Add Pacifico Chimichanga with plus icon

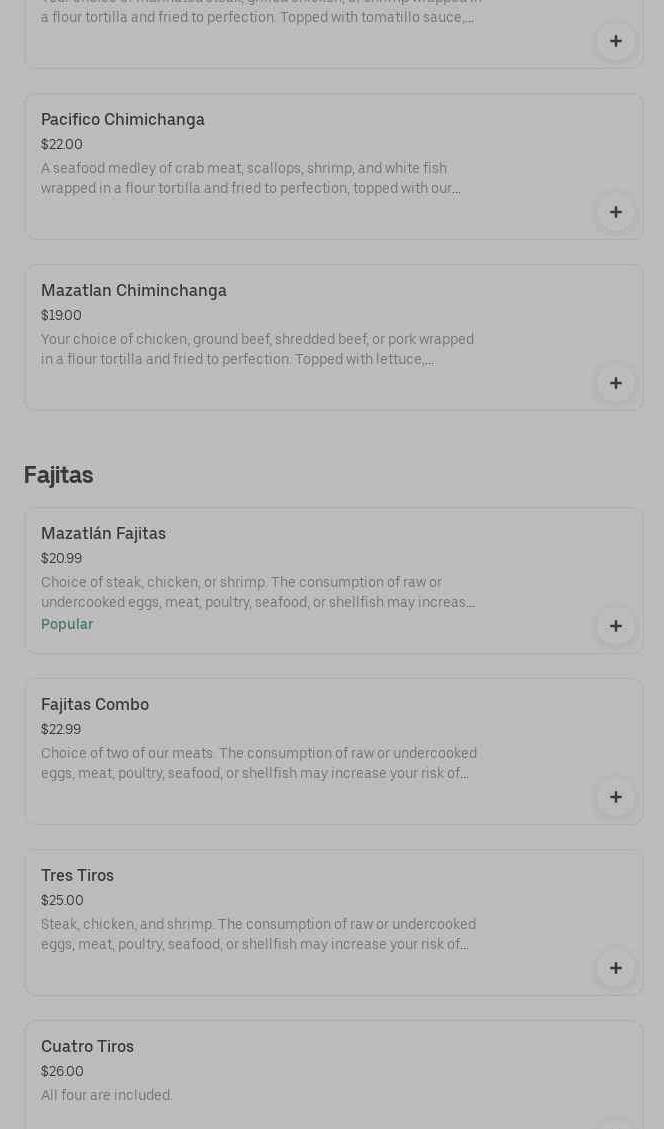click(x=615, y=212)
